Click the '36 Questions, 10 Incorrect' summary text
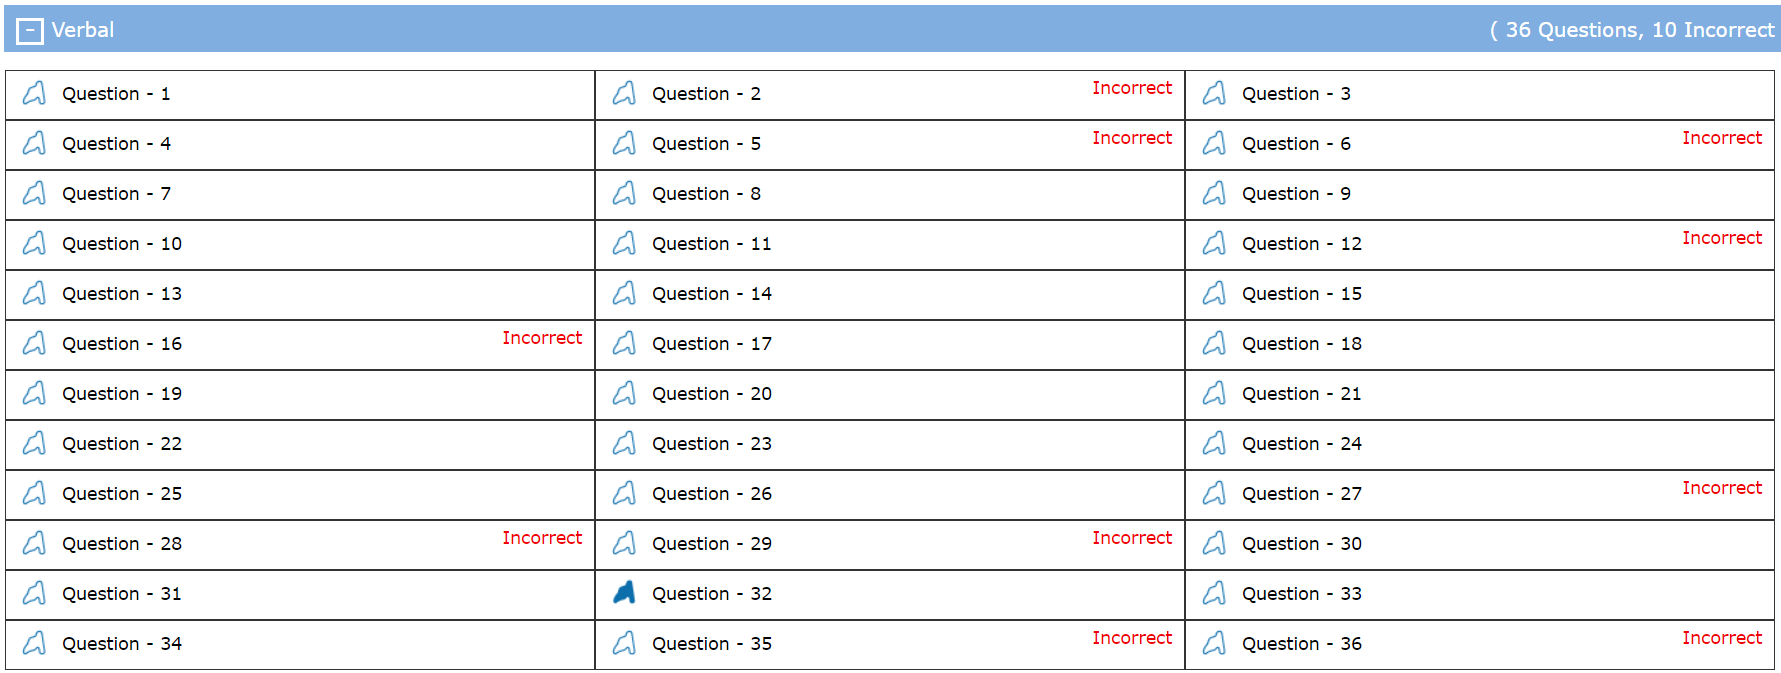The height and width of the screenshot is (673, 1781). (1630, 30)
